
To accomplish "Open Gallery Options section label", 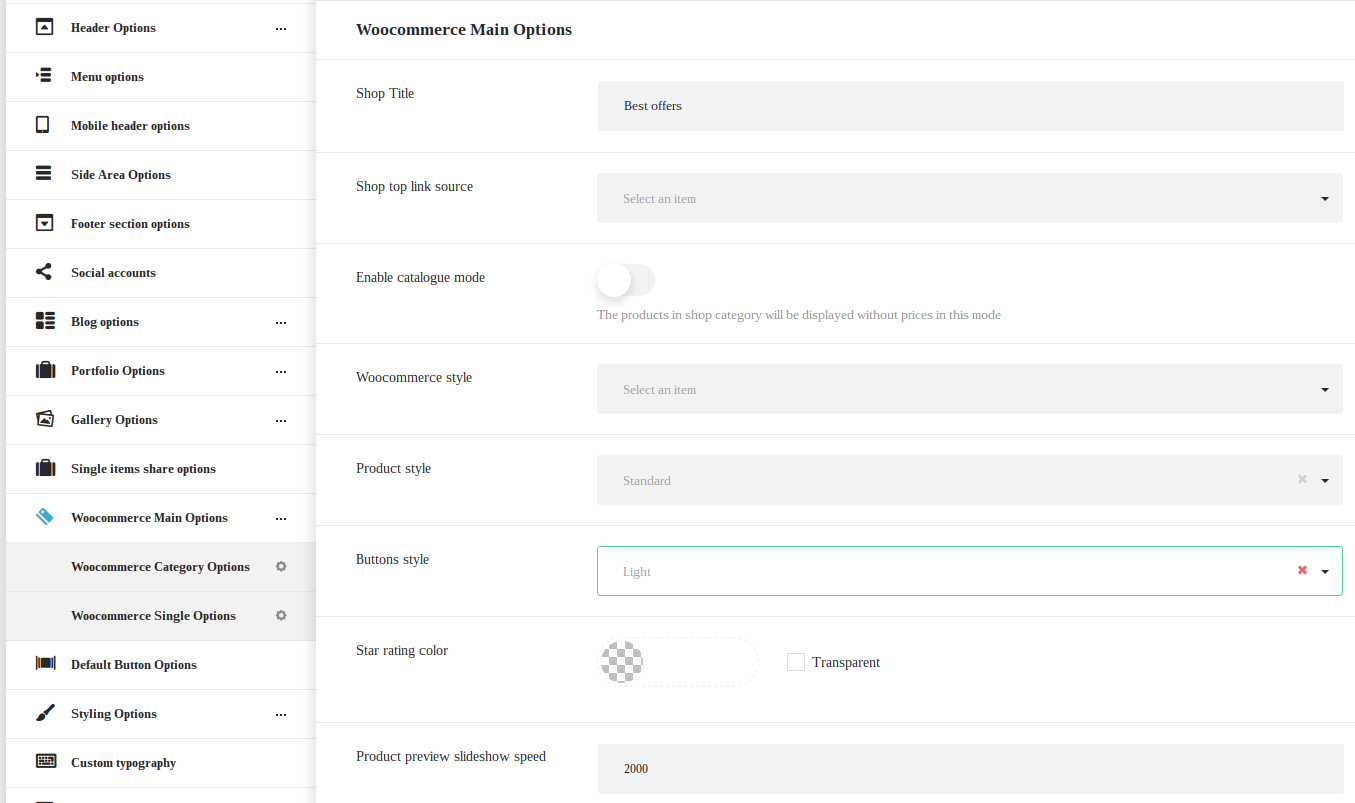I will (114, 420).
